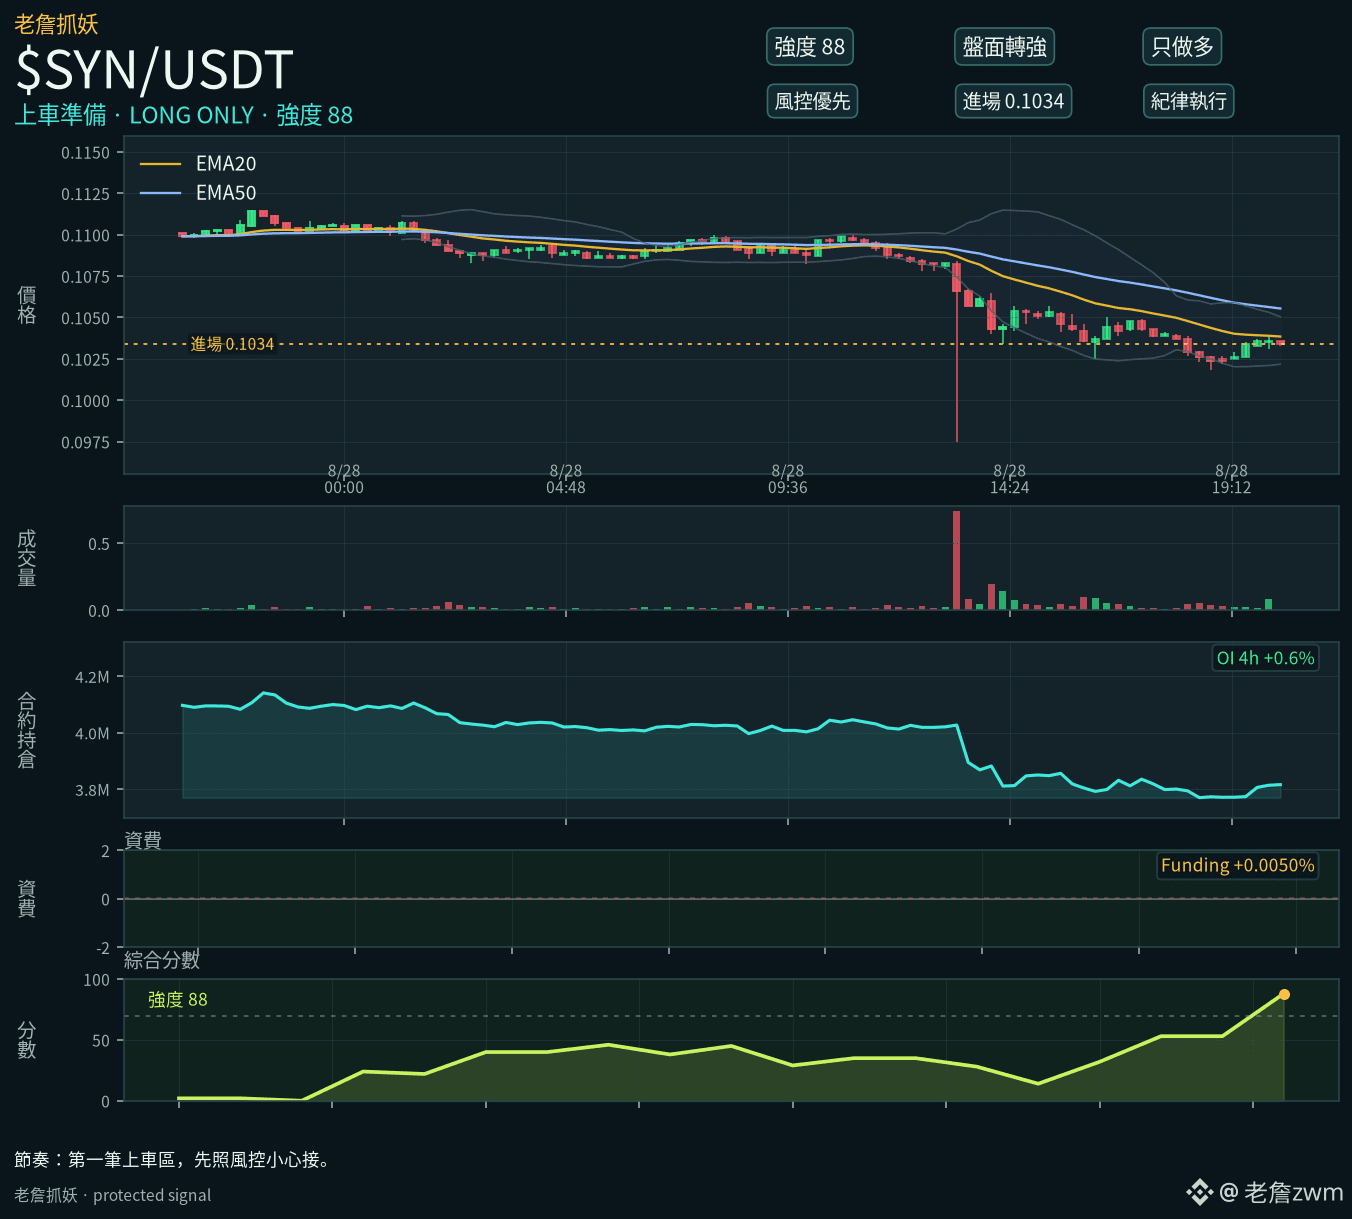The height and width of the screenshot is (1219, 1352).
Task: Click the 3.8M open interest axis label
Action: (92, 790)
